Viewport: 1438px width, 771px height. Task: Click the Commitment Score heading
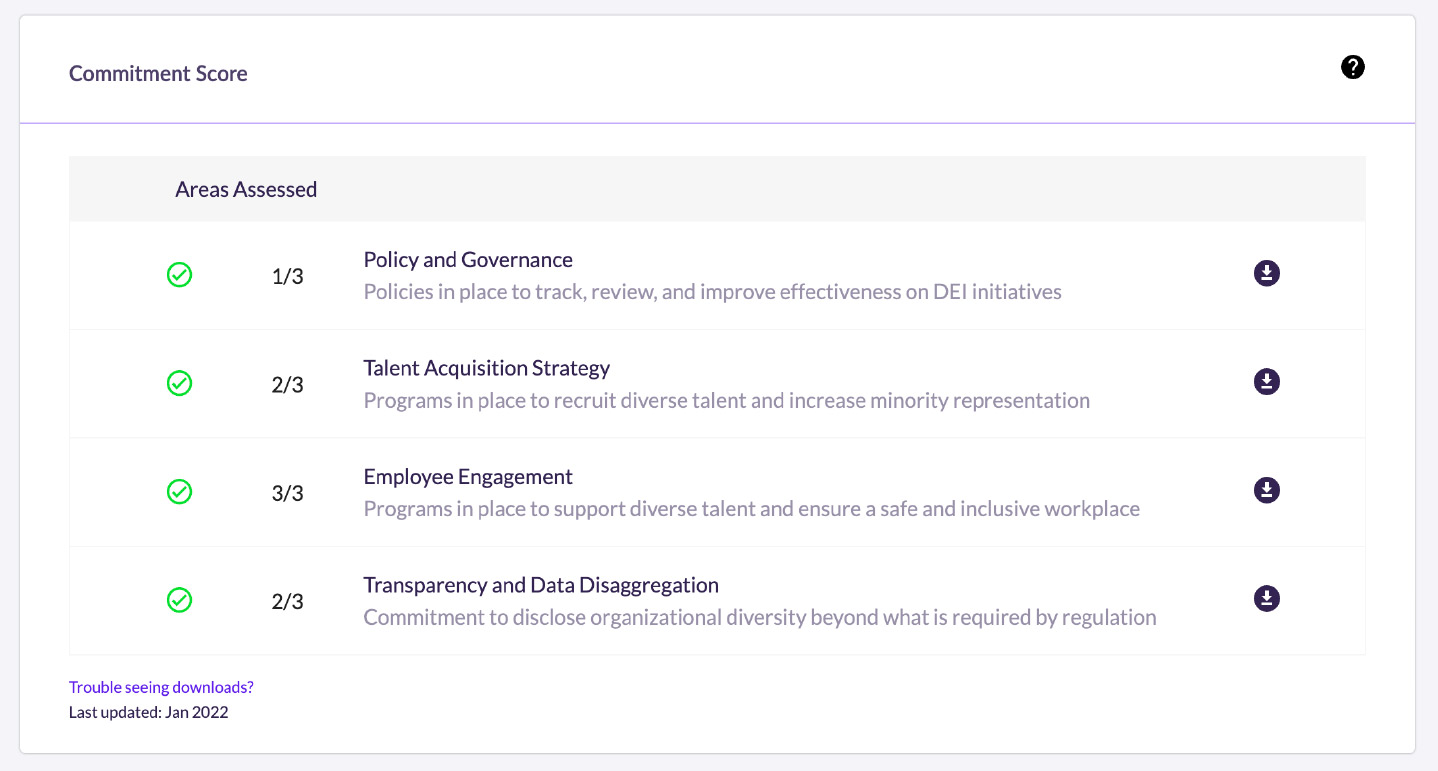[x=158, y=73]
